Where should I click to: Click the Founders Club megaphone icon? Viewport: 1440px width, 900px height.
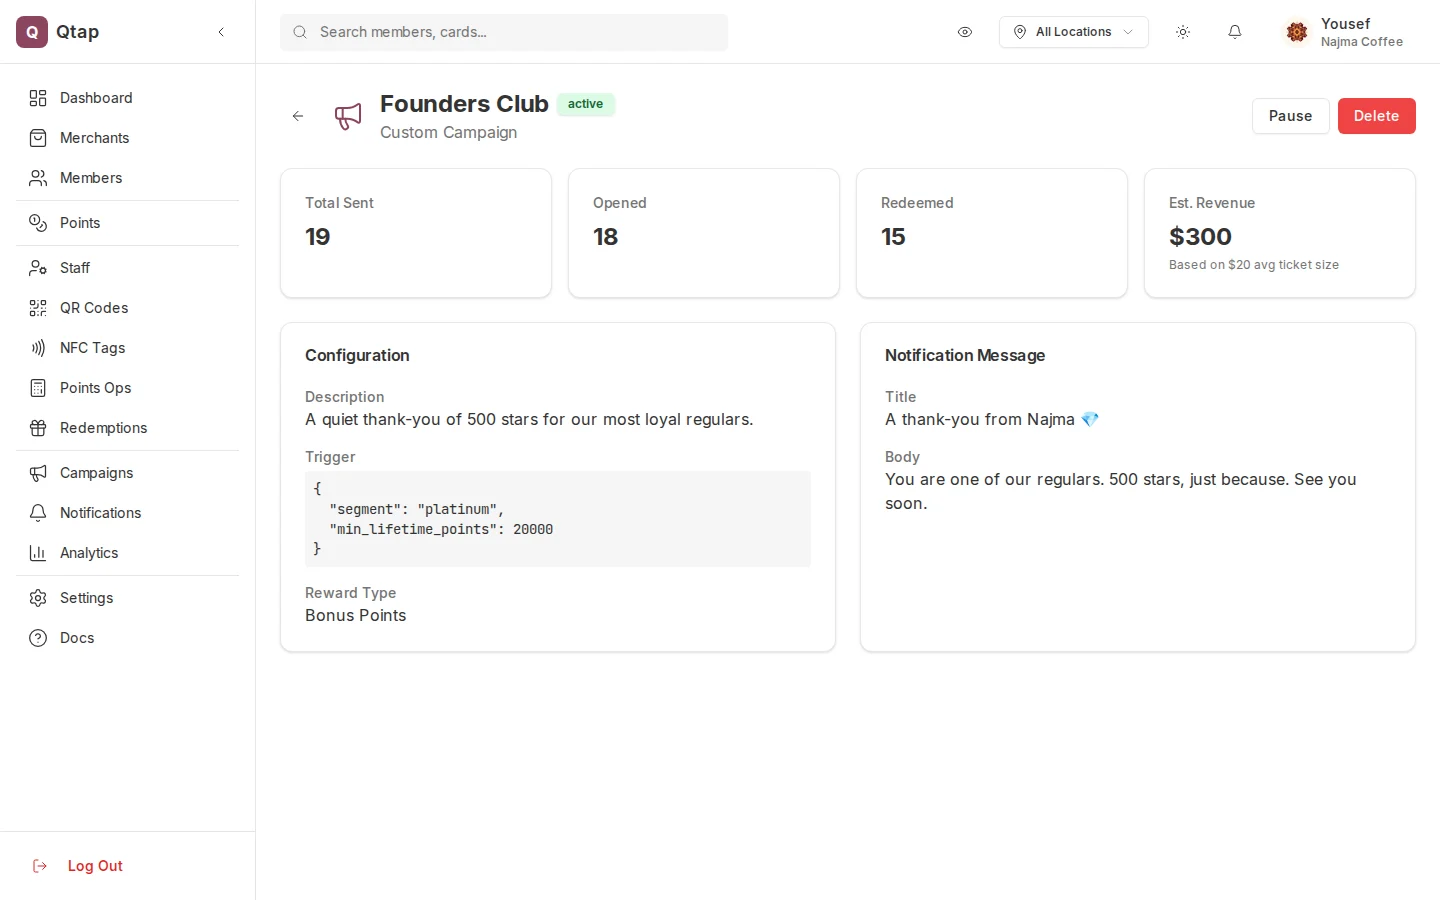[x=348, y=116]
